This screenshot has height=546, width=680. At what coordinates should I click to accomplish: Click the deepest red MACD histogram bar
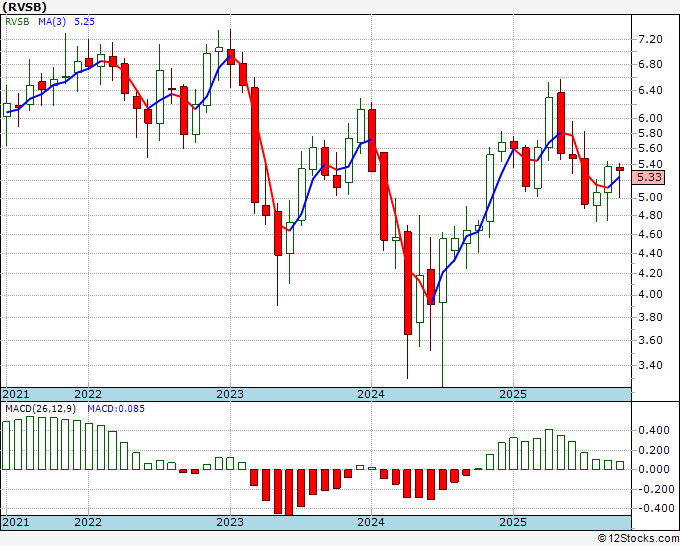289,492
